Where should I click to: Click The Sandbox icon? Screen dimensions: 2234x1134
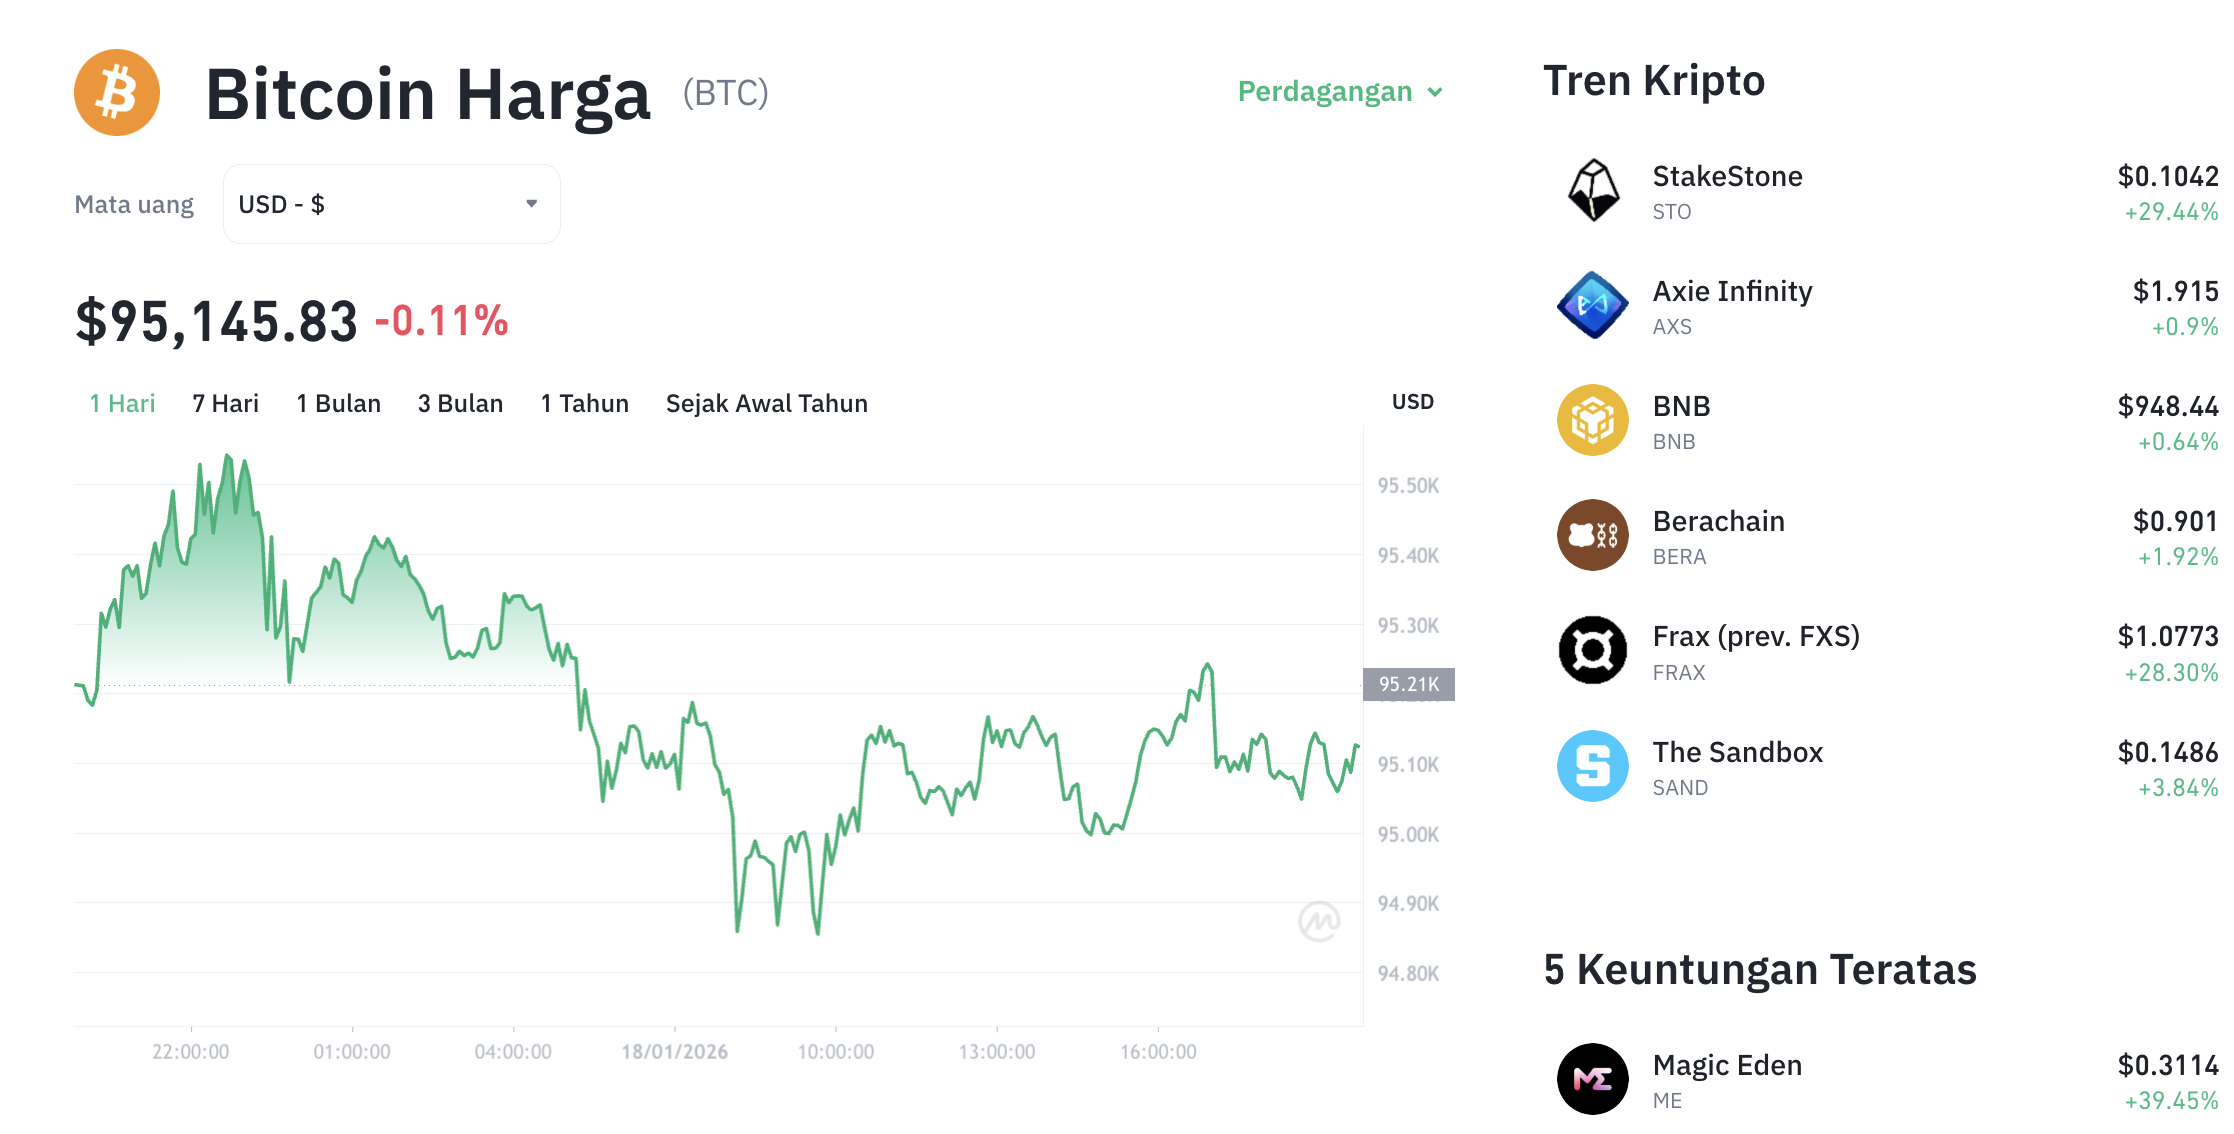pyautogui.click(x=1592, y=766)
